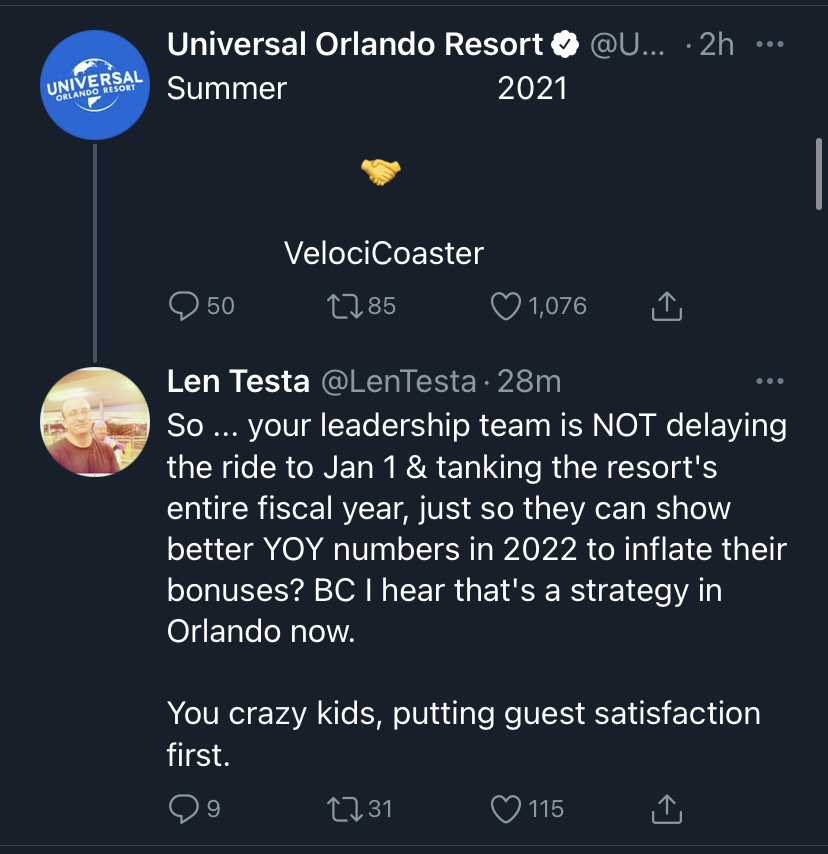The image size is (828, 854).
Task: Like Len Testa's reply tweet
Action: click(507, 808)
